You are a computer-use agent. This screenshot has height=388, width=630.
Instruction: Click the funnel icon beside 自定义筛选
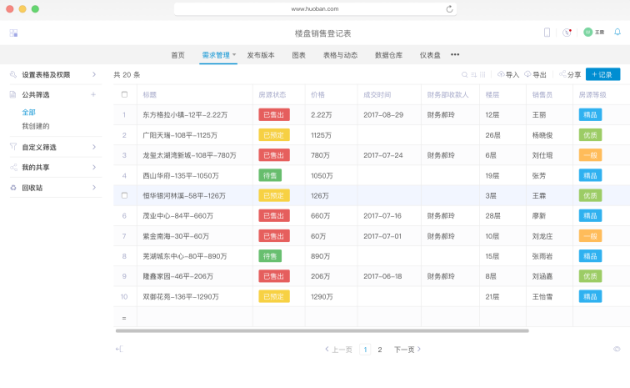pyautogui.click(x=13, y=147)
